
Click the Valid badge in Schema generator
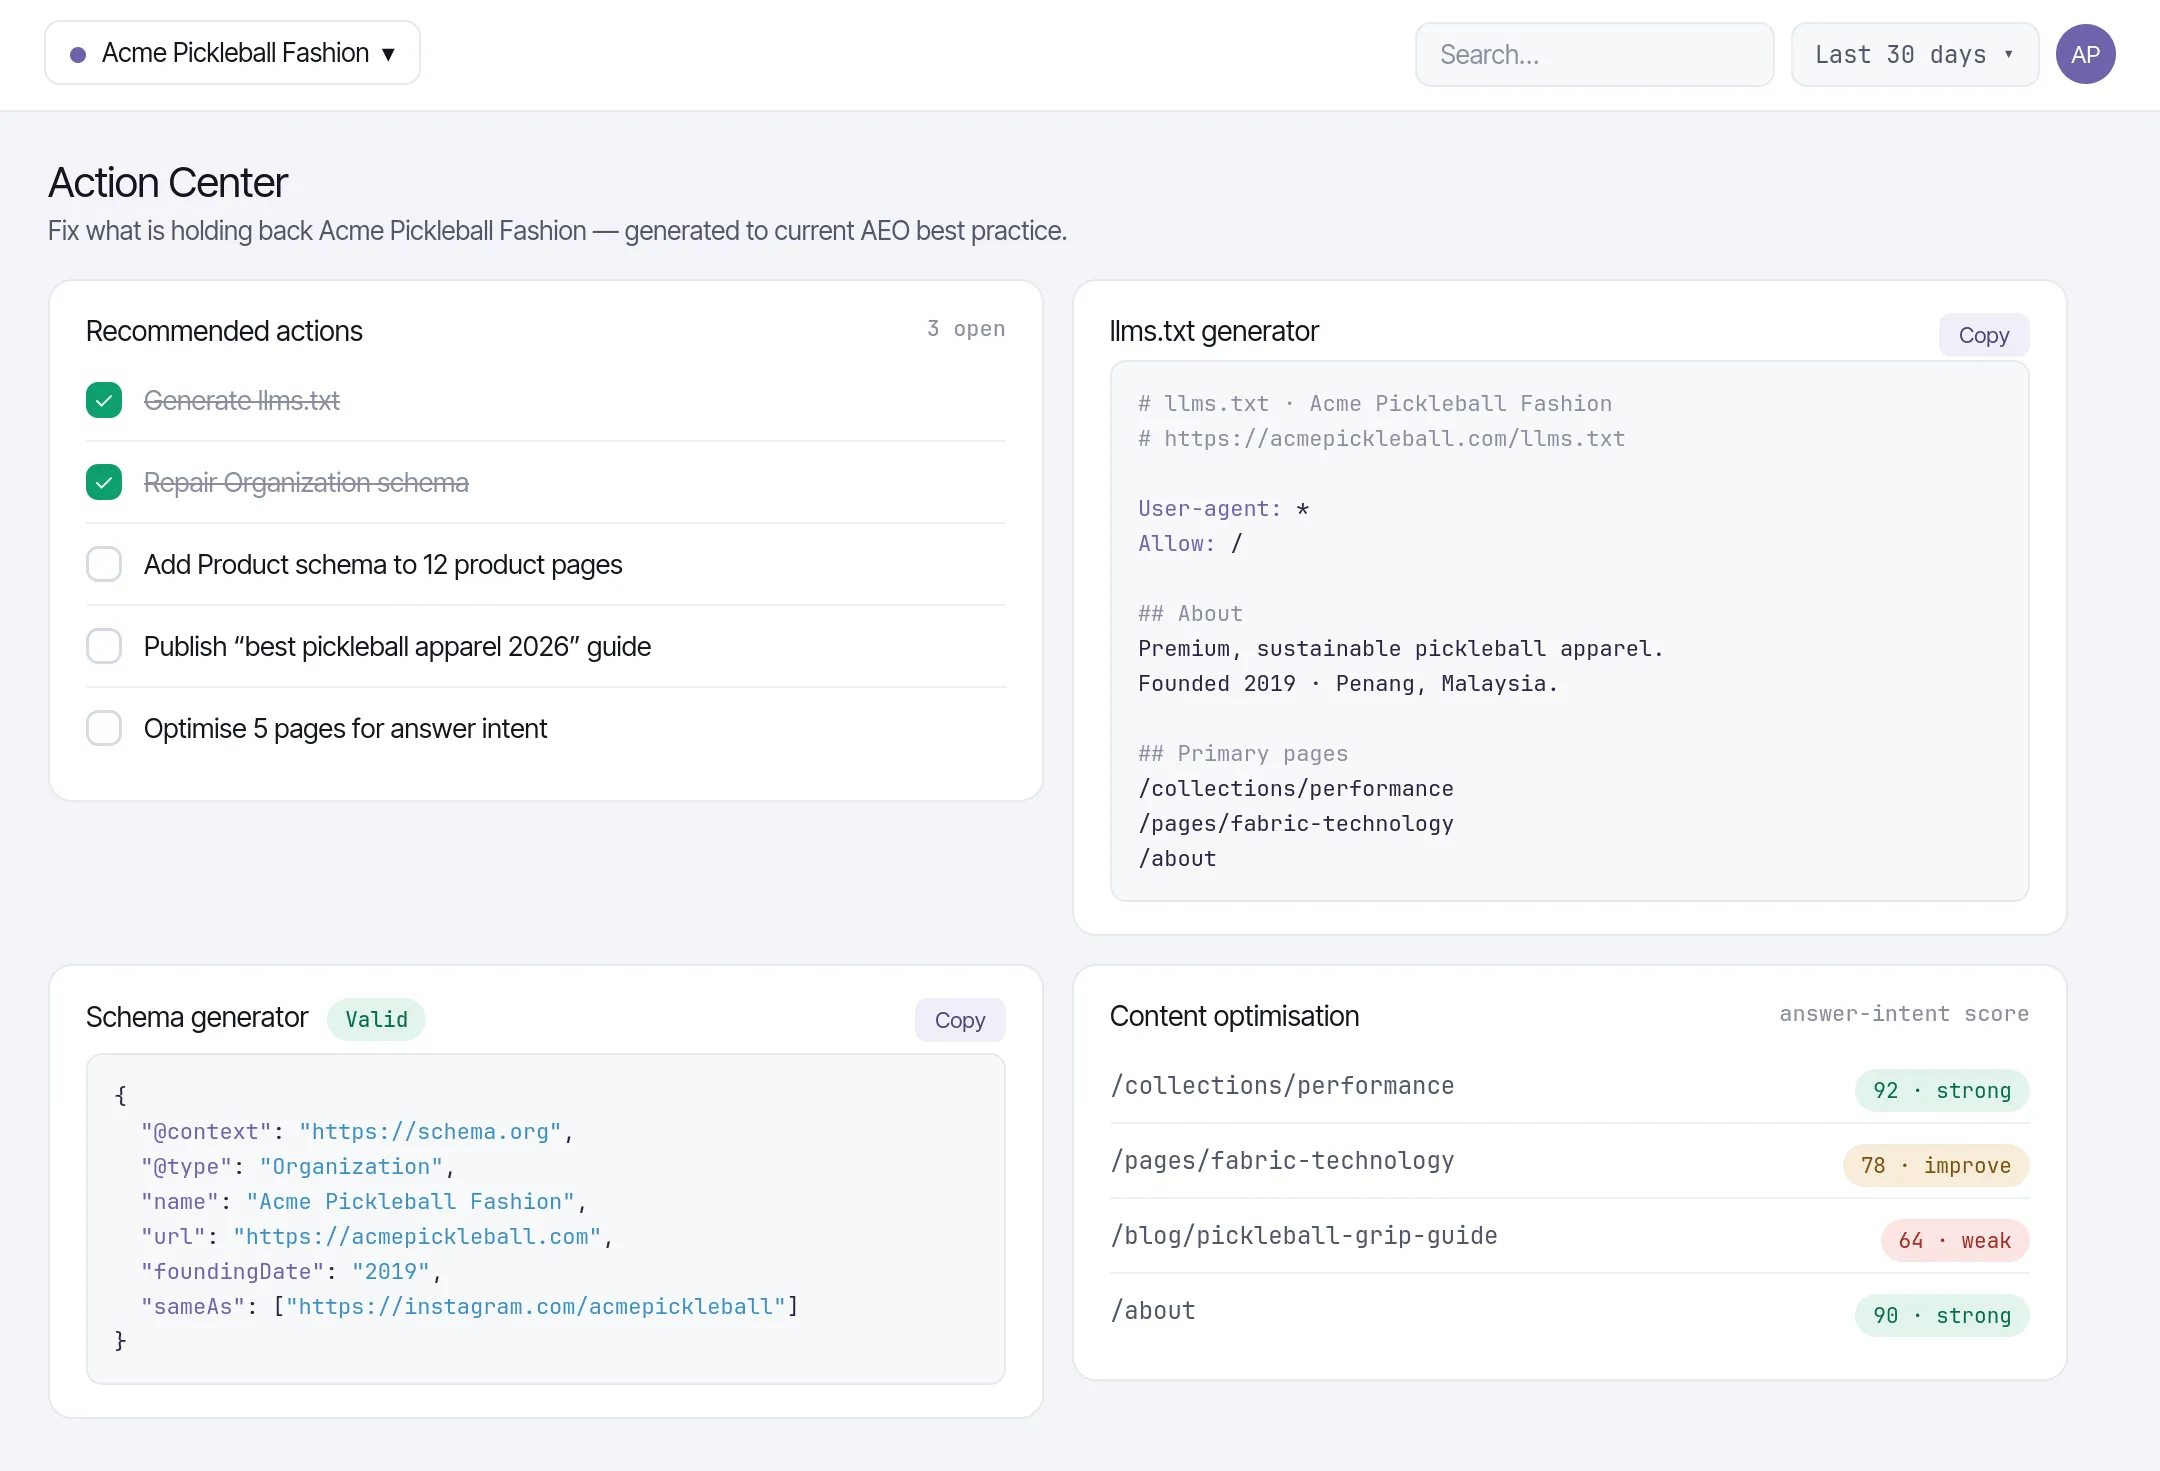coord(376,1019)
